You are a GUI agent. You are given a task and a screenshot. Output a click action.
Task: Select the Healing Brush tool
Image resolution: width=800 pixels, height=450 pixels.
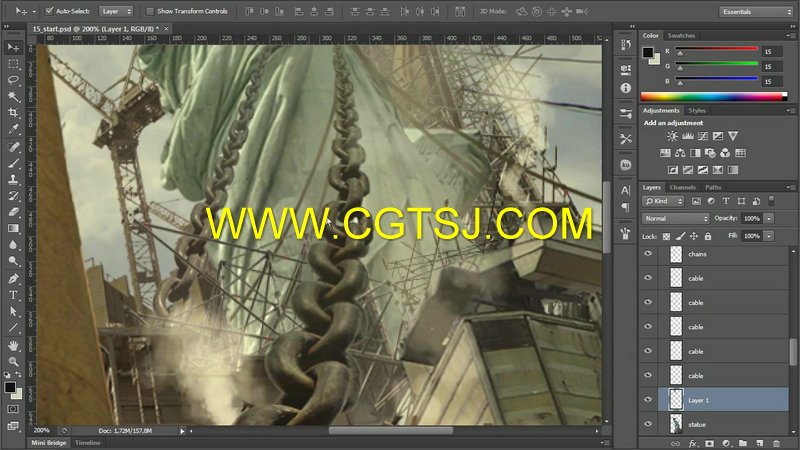pos(13,147)
